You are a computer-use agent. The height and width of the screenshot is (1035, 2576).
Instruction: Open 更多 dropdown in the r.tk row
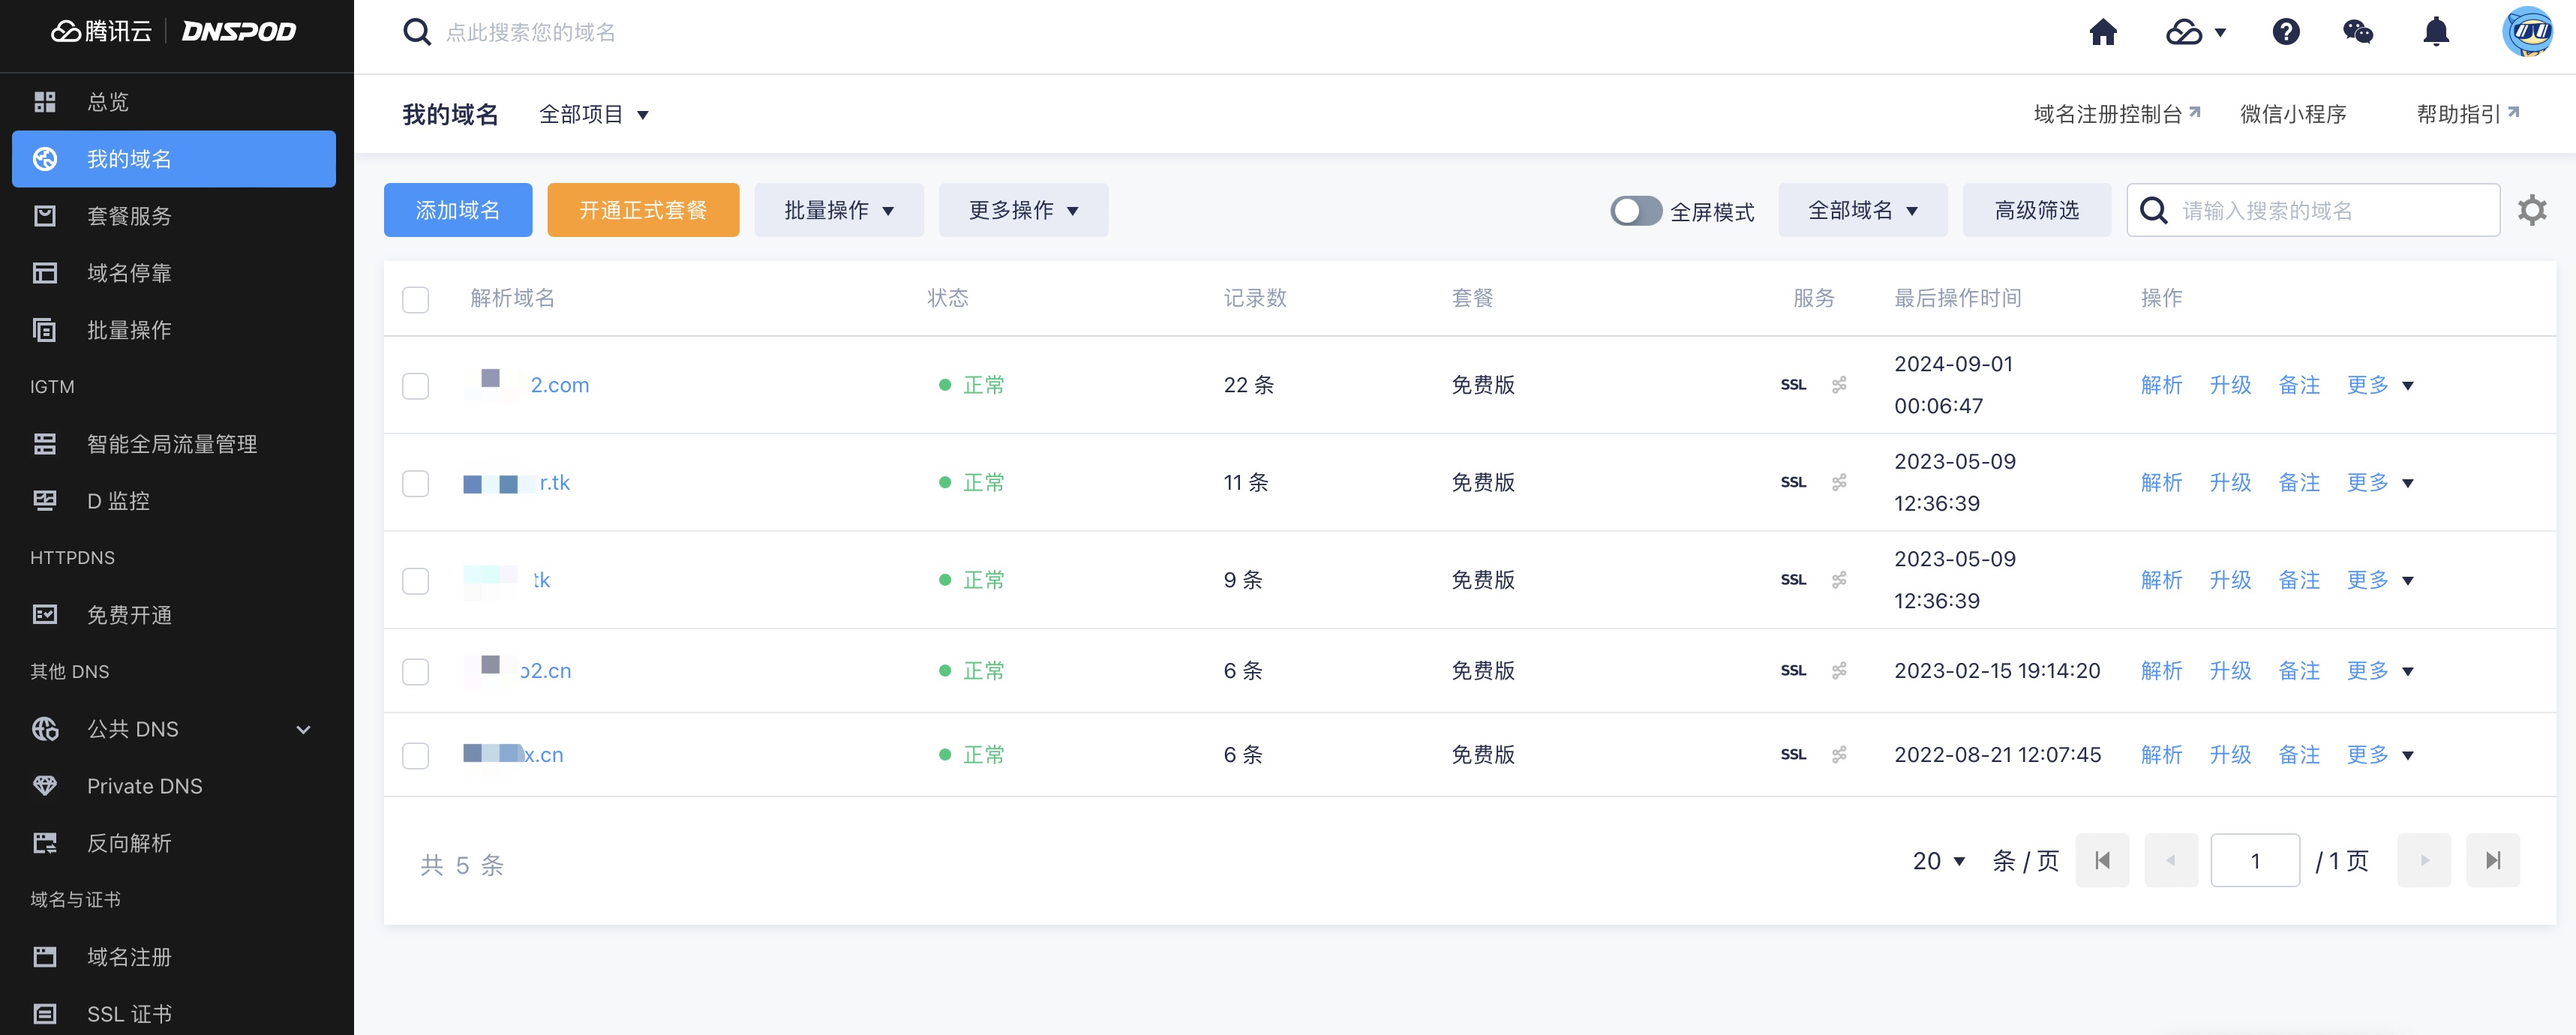pos(2380,483)
